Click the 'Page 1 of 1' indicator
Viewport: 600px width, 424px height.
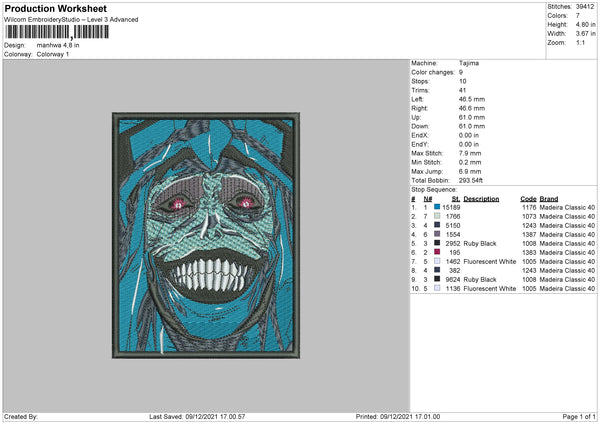(x=579, y=416)
